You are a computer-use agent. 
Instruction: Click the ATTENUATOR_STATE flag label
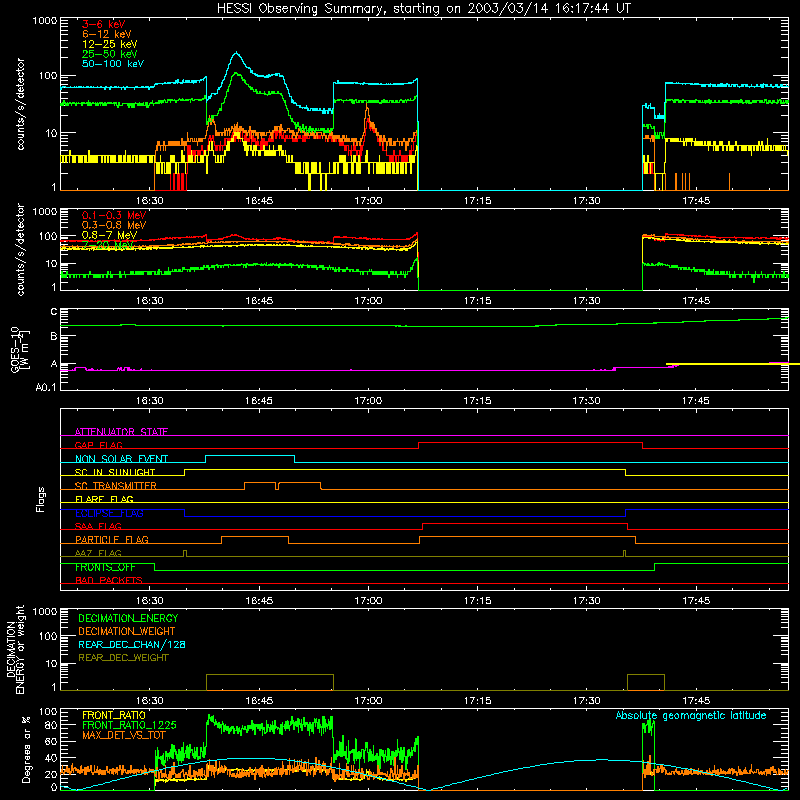121,432
